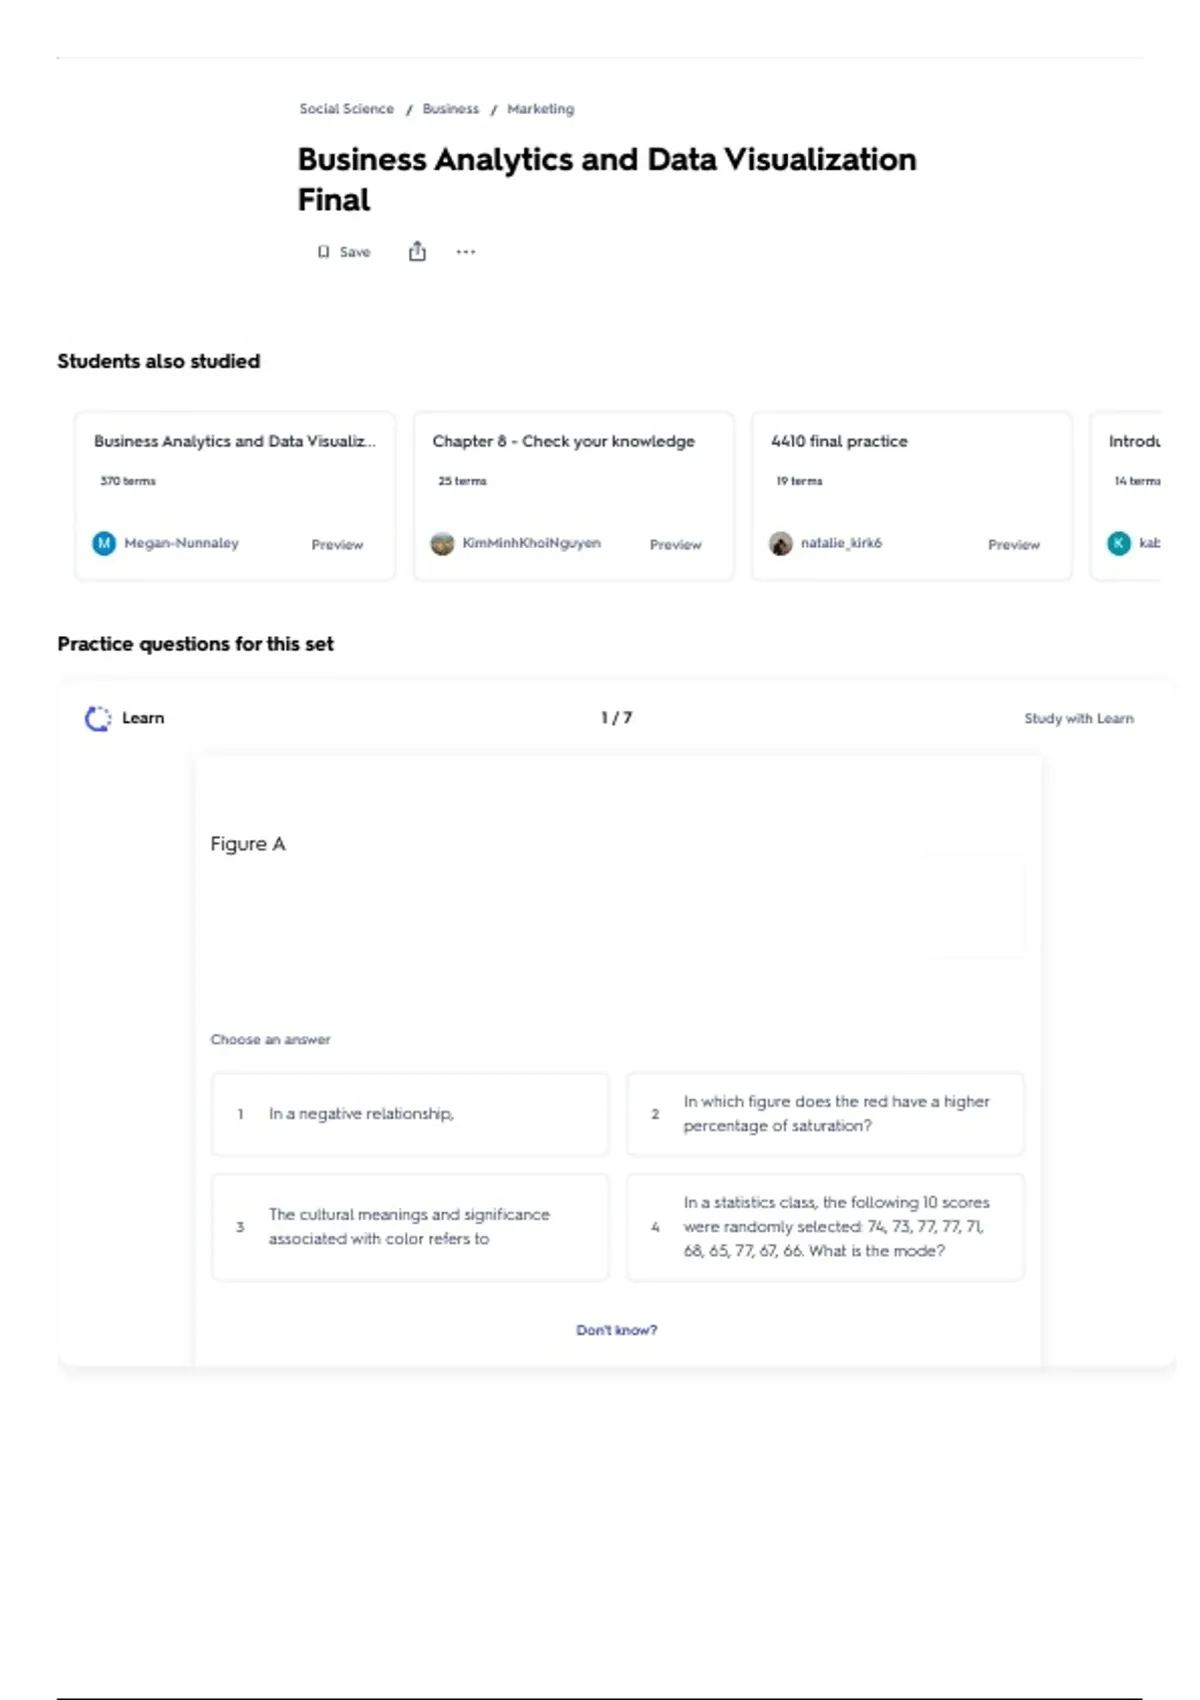
Task: Click natalie_kirk6's profile picture
Action: point(781,543)
